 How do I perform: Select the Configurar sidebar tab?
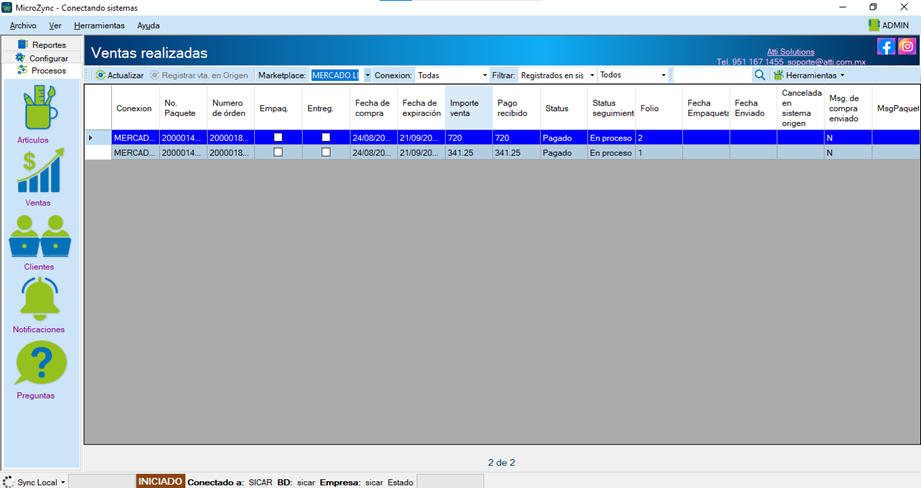42,58
